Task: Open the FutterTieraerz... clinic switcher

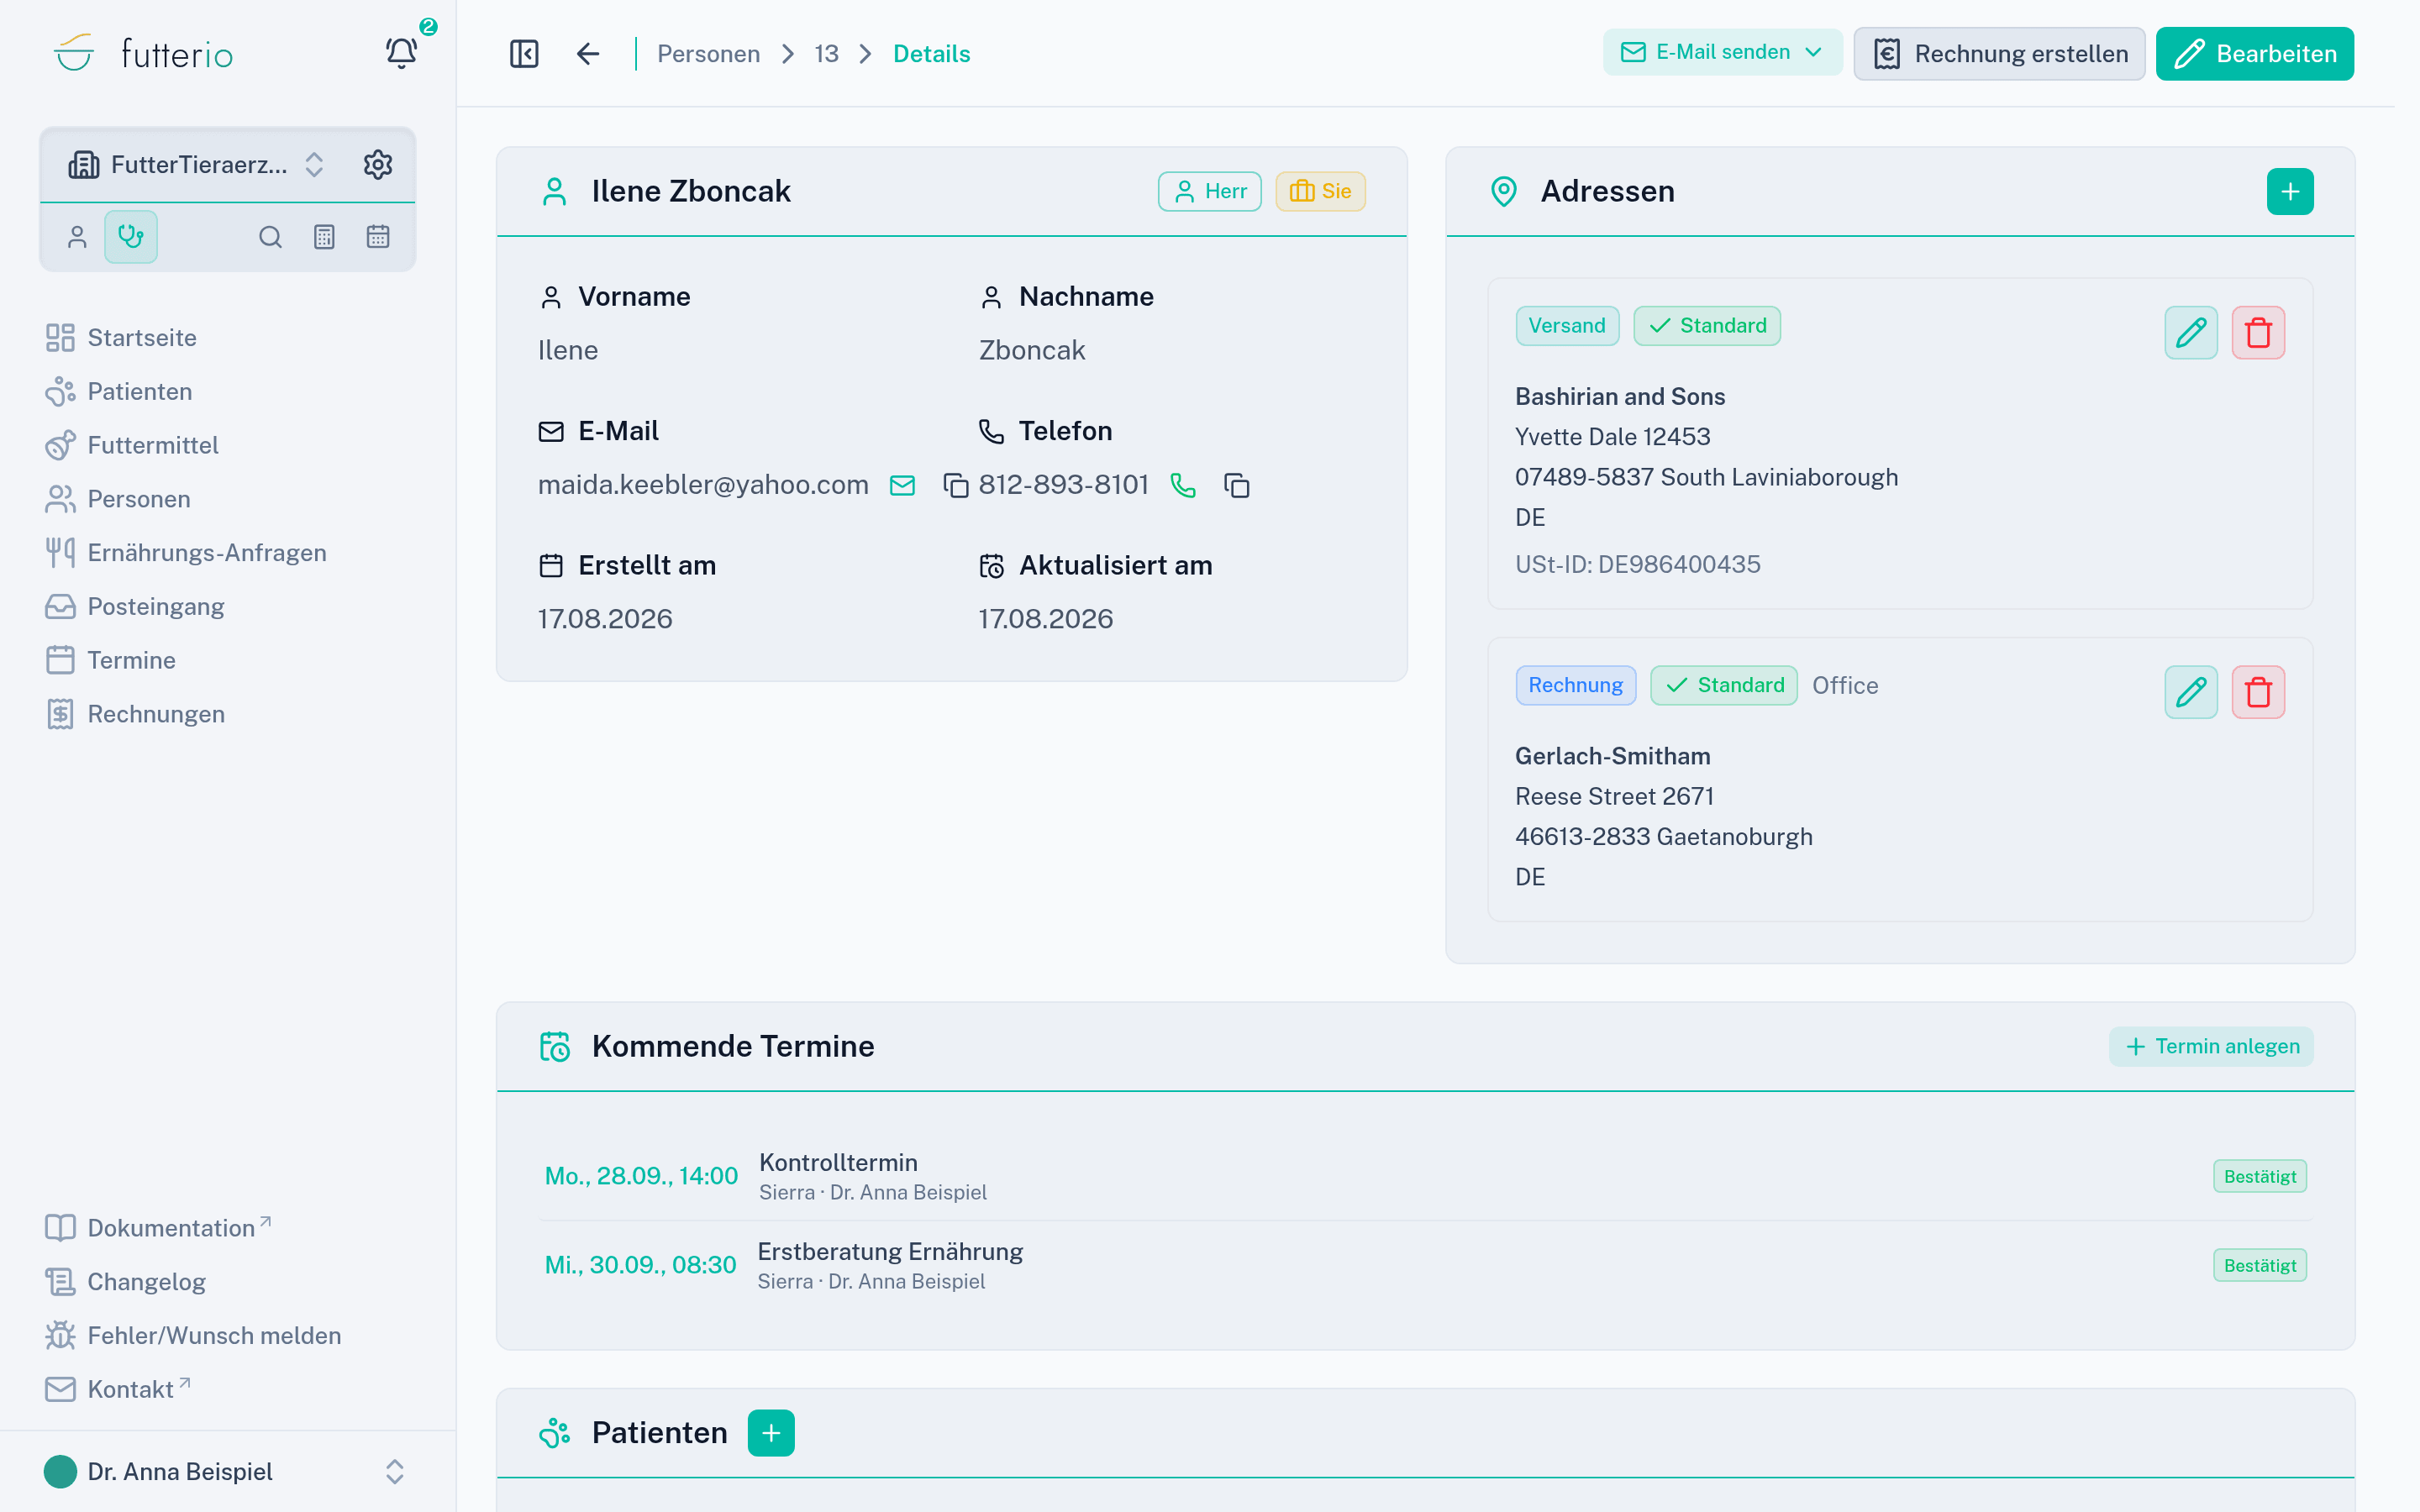Action: [x=197, y=164]
